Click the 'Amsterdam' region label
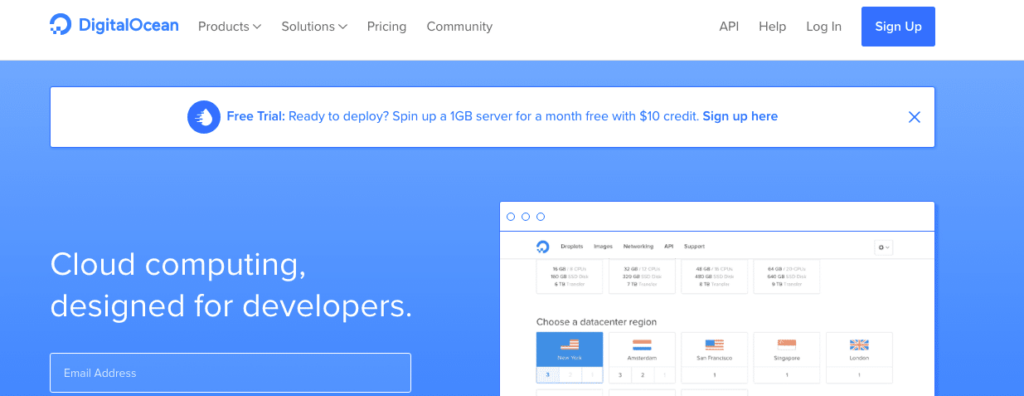 pyautogui.click(x=642, y=359)
